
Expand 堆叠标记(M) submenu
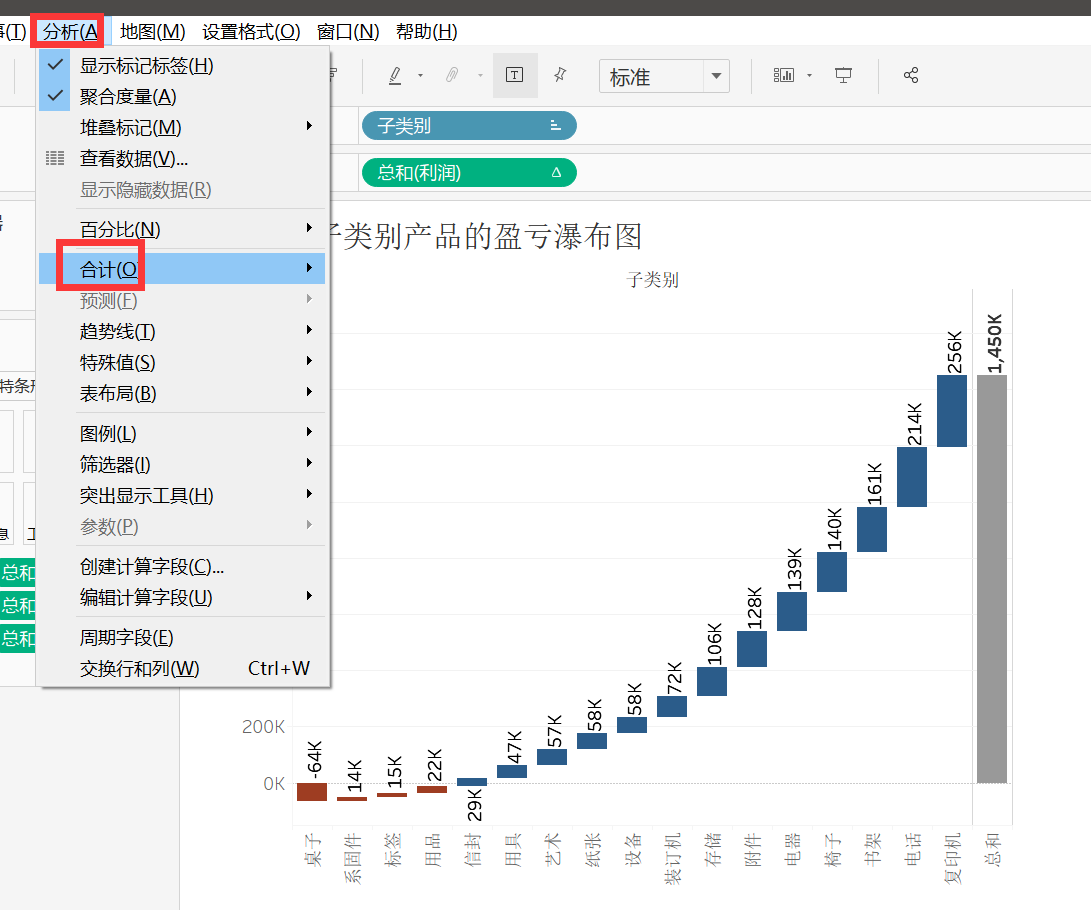pos(182,127)
